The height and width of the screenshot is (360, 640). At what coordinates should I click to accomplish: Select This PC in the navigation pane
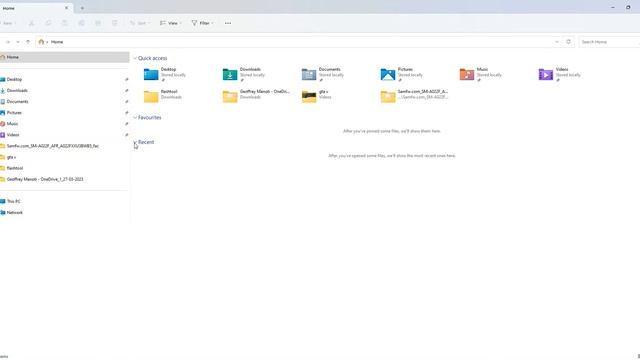coord(64,201)
